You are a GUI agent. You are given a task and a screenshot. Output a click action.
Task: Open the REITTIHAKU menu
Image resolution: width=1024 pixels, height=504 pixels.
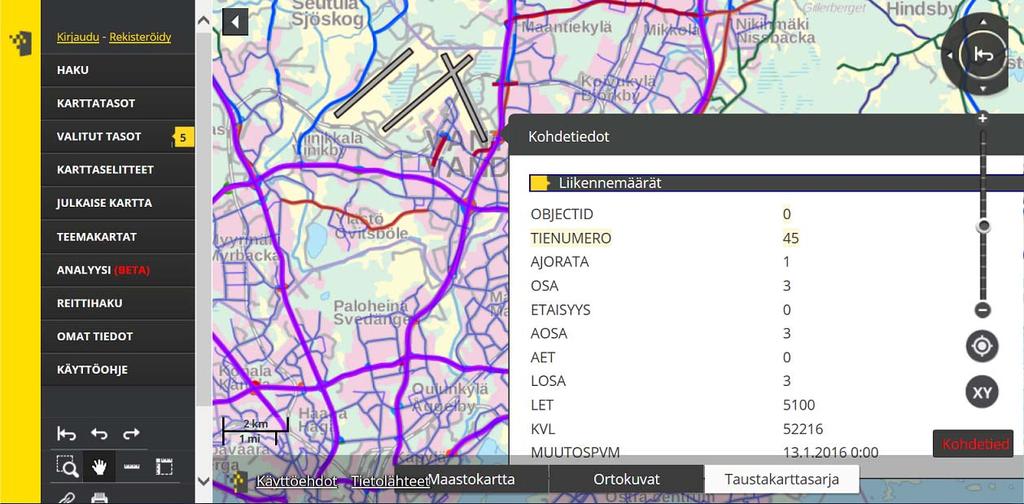click(x=118, y=303)
